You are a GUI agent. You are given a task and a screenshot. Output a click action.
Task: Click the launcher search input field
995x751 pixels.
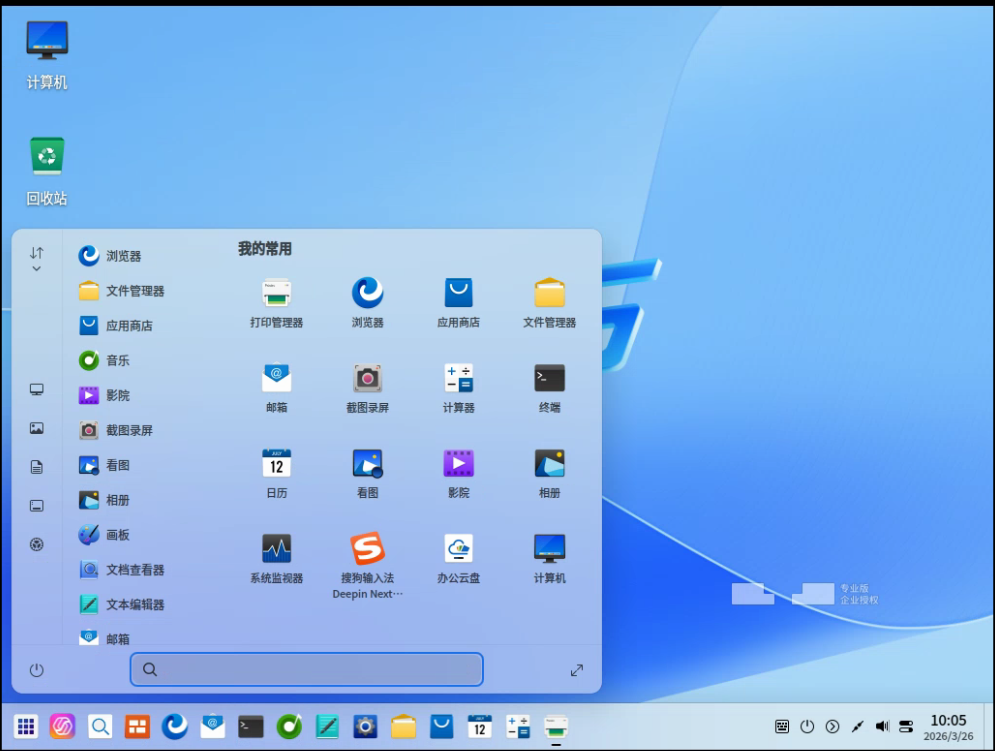[307, 670]
